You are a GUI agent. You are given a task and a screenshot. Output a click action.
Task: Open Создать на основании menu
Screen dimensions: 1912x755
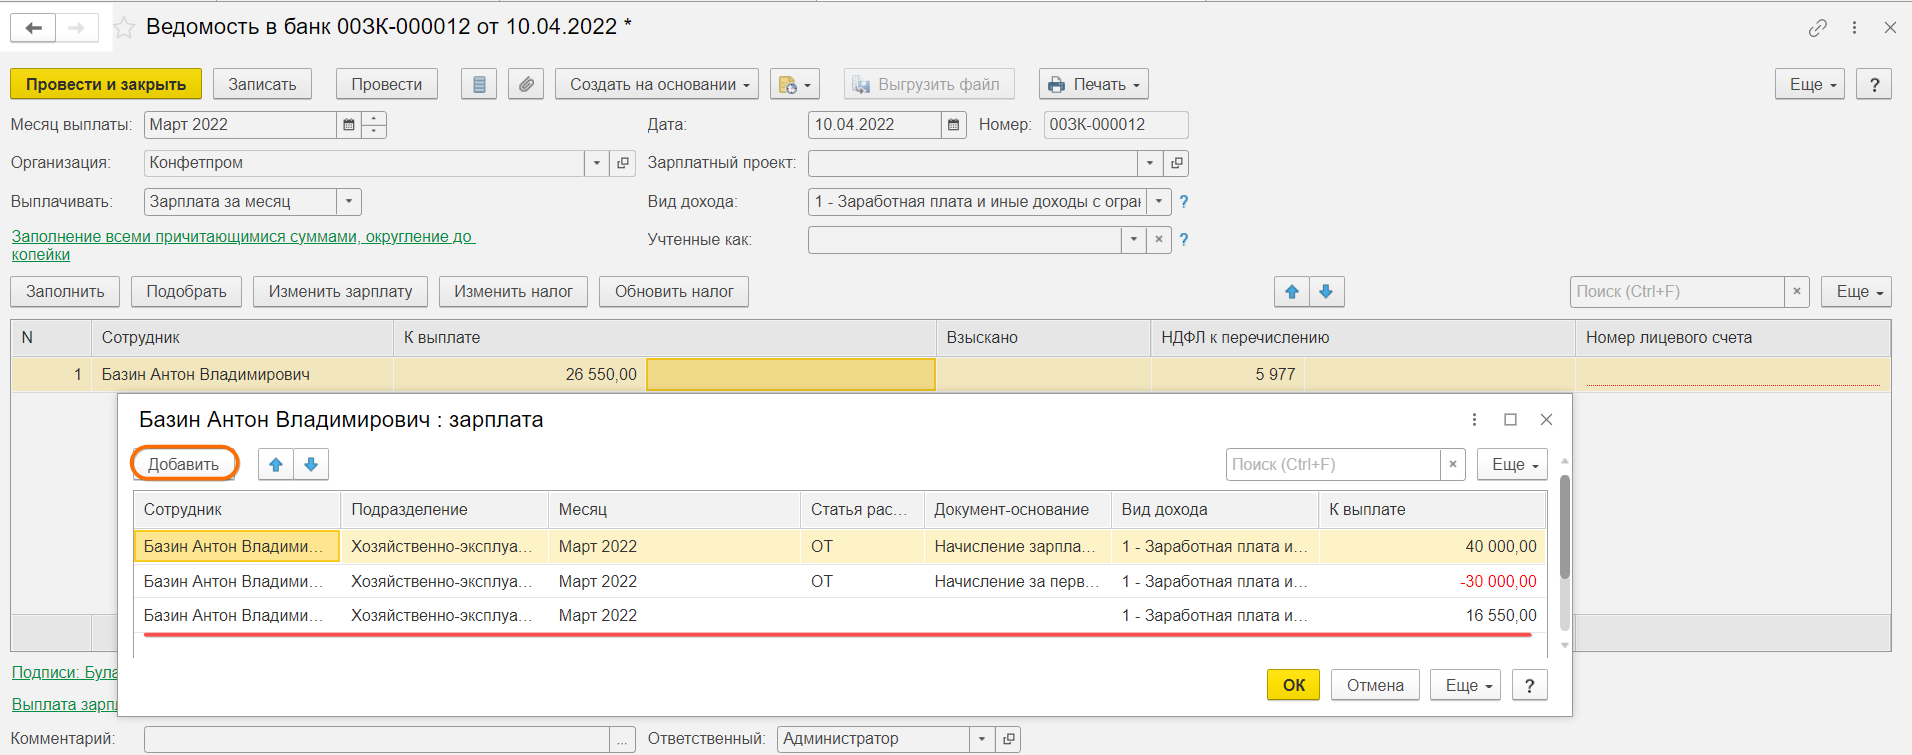pyautogui.click(x=657, y=85)
